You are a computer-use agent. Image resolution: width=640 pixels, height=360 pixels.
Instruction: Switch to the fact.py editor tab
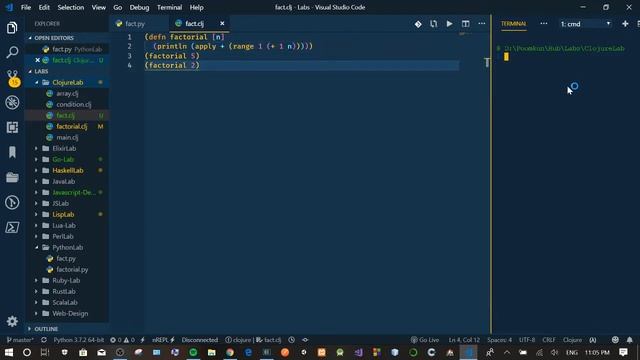[135, 24]
